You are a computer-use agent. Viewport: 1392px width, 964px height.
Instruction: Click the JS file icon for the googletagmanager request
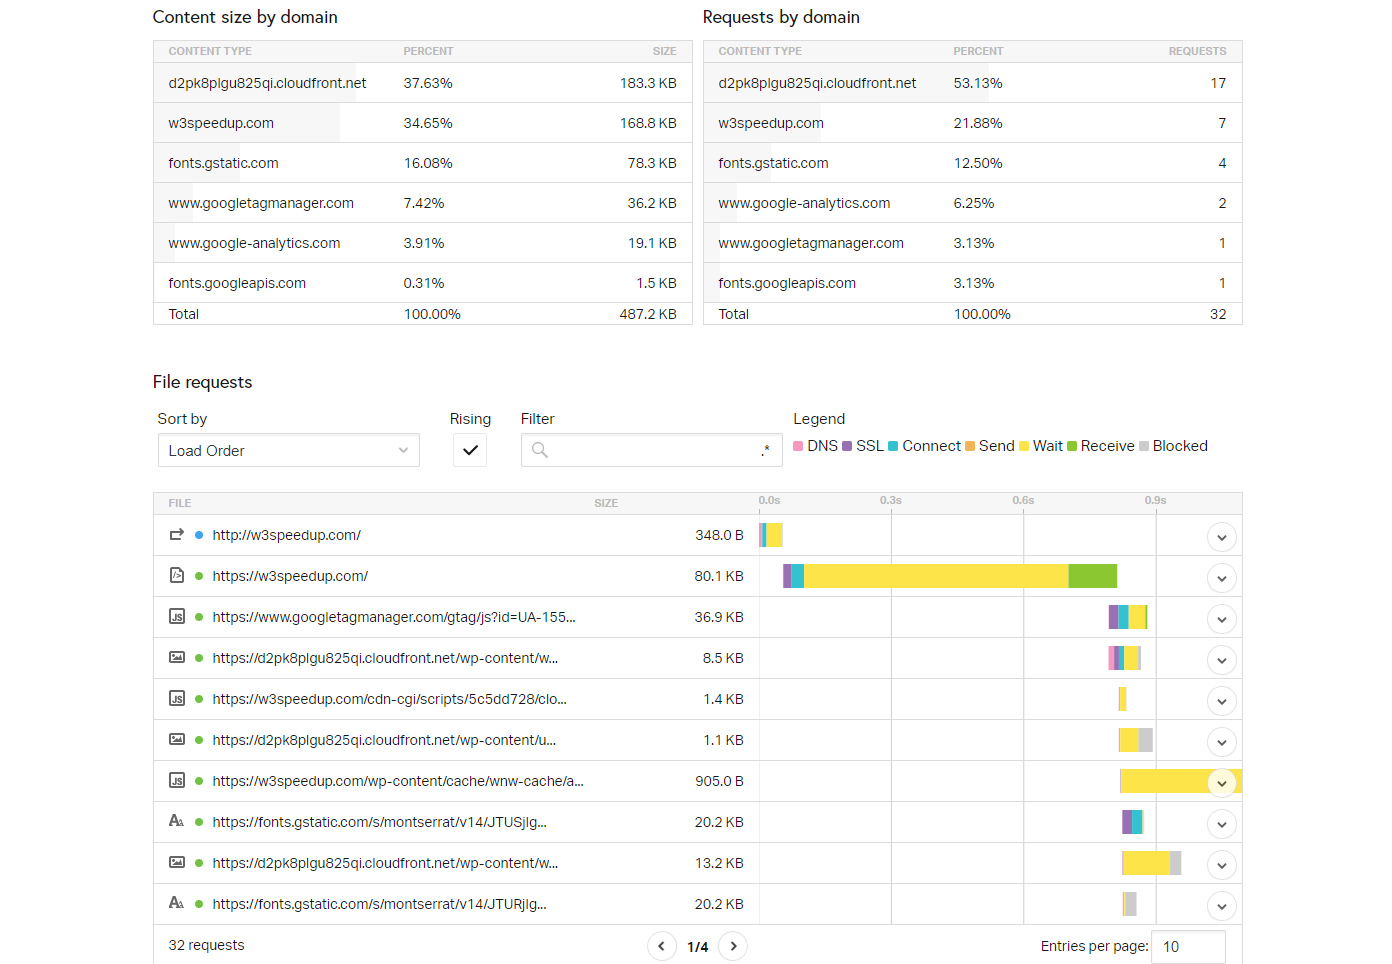(x=177, y=617)
